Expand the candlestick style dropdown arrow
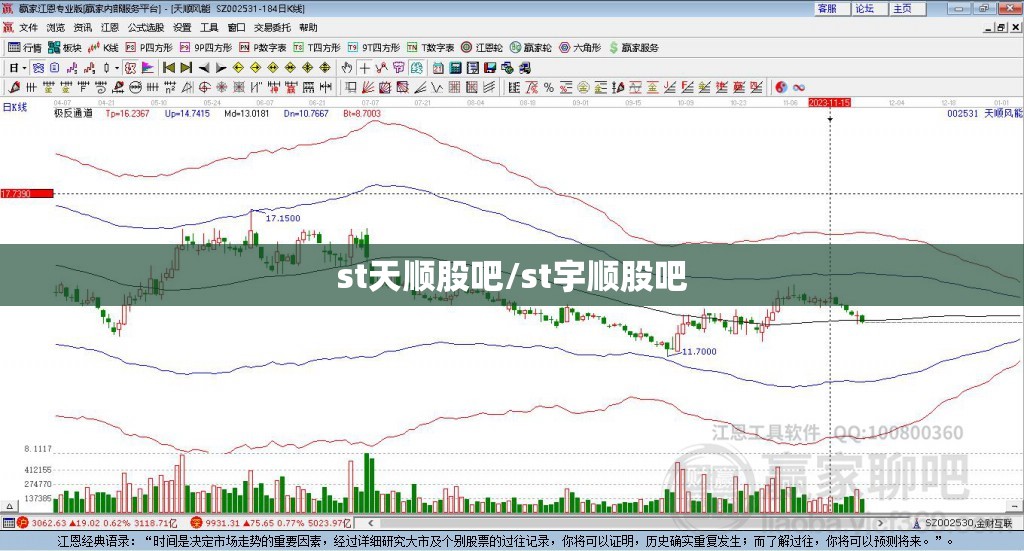 (x=117, y=67)
